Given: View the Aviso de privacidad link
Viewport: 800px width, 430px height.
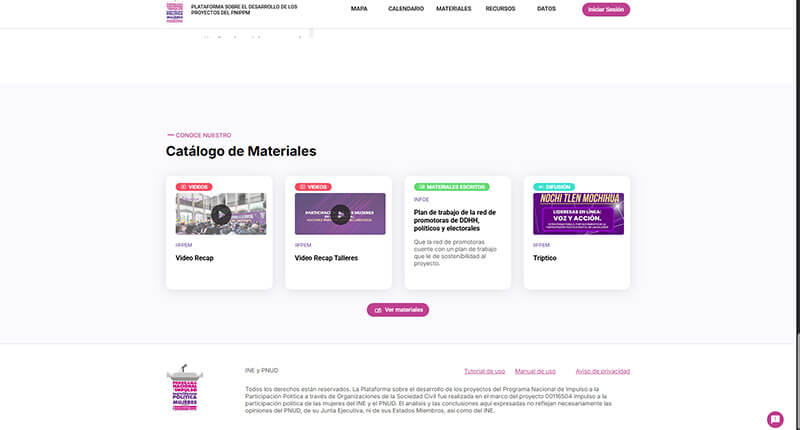Looking at the screenshot, I should [602, 371].
